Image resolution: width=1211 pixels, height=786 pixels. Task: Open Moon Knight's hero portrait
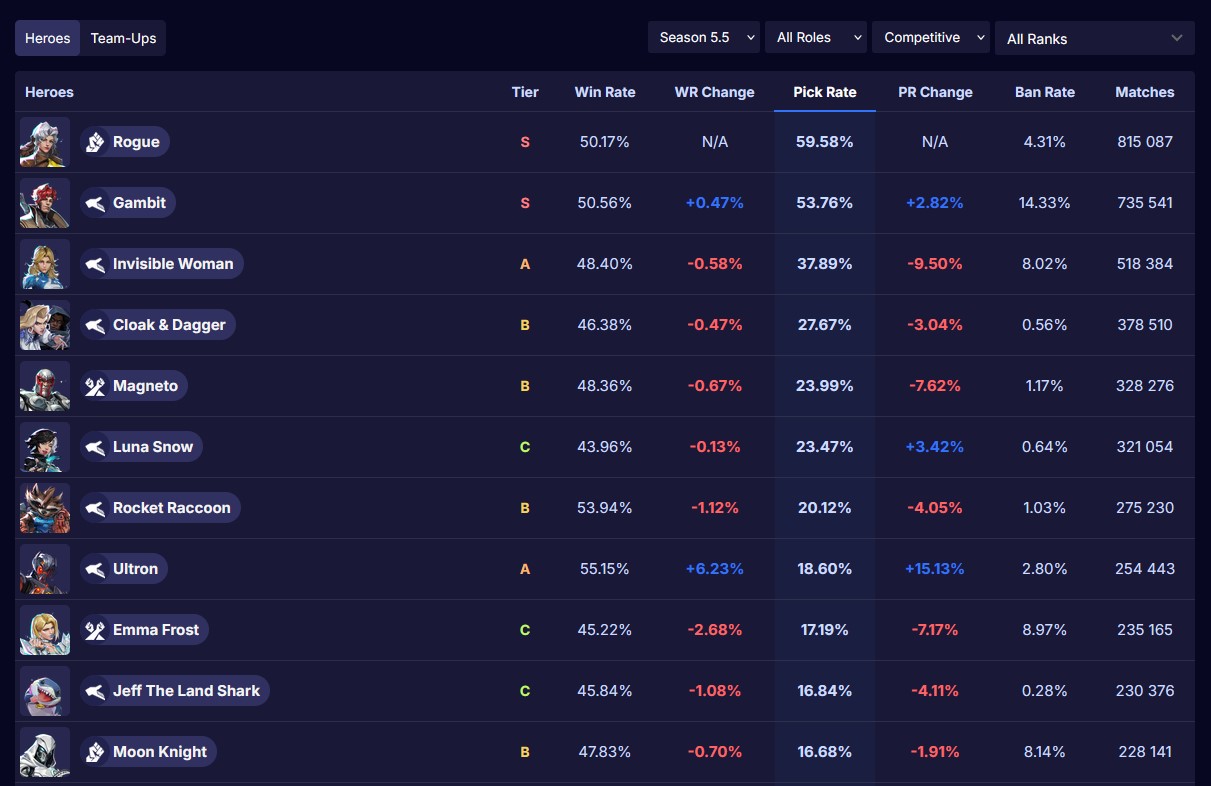pos(45,752)
